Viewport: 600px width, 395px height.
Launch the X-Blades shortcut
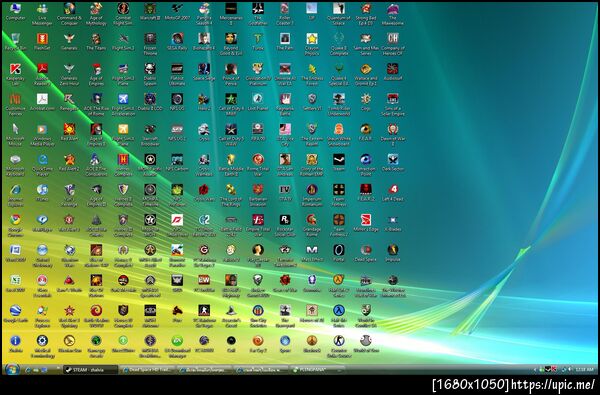click(393, 224)
